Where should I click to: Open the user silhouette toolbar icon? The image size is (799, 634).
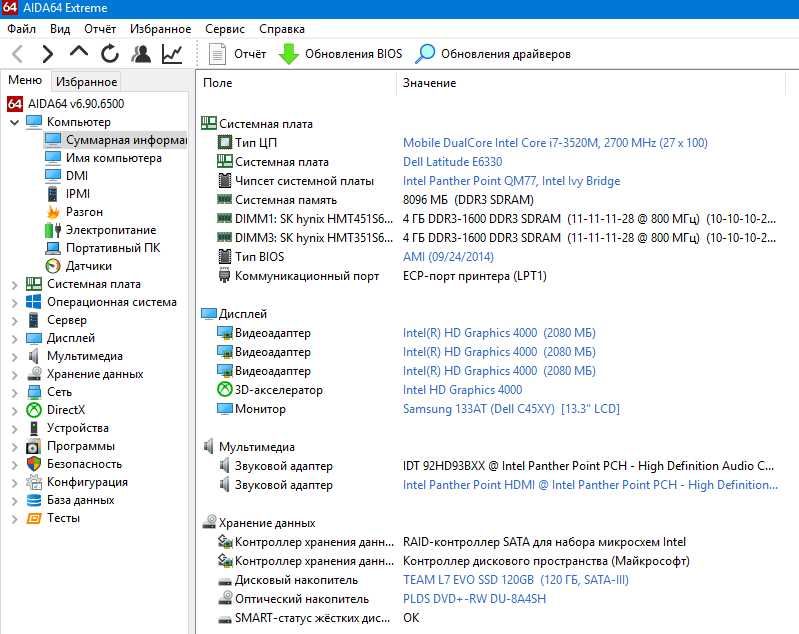(x=141, y=54)
